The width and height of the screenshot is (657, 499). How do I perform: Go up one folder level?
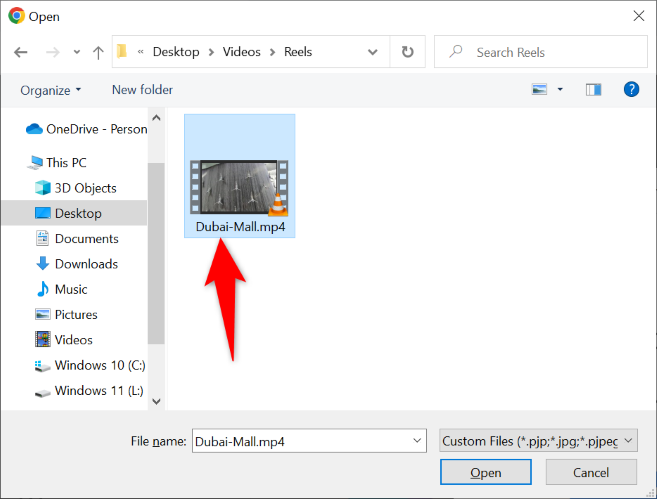pos(98,52)
